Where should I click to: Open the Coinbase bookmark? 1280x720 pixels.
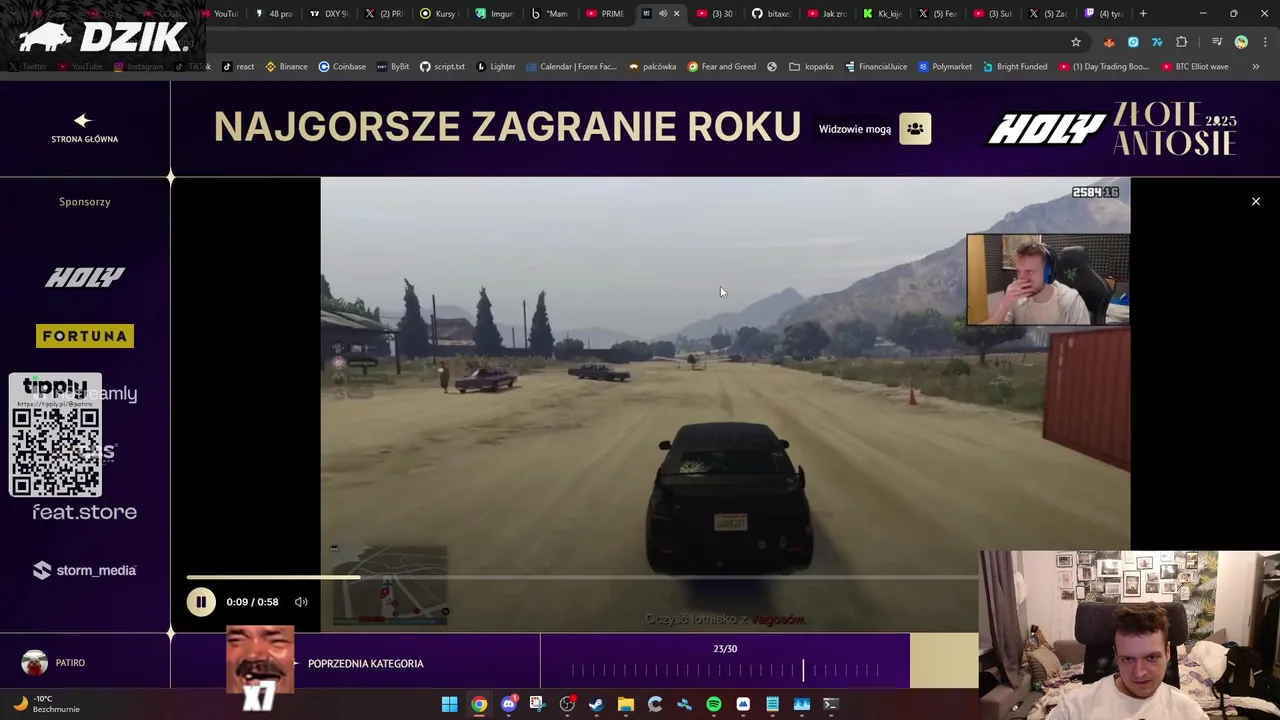tap(341, 67)
